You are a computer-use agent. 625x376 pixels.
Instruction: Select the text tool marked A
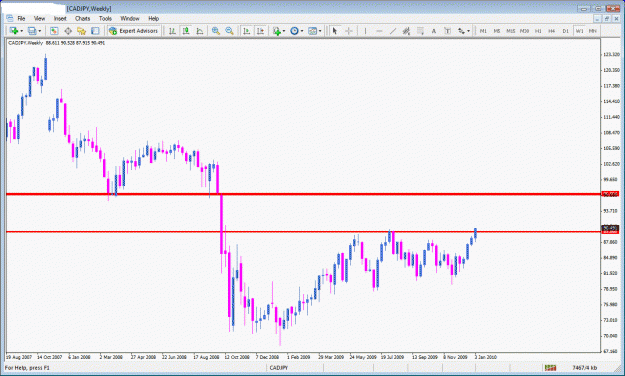point(434,31)
